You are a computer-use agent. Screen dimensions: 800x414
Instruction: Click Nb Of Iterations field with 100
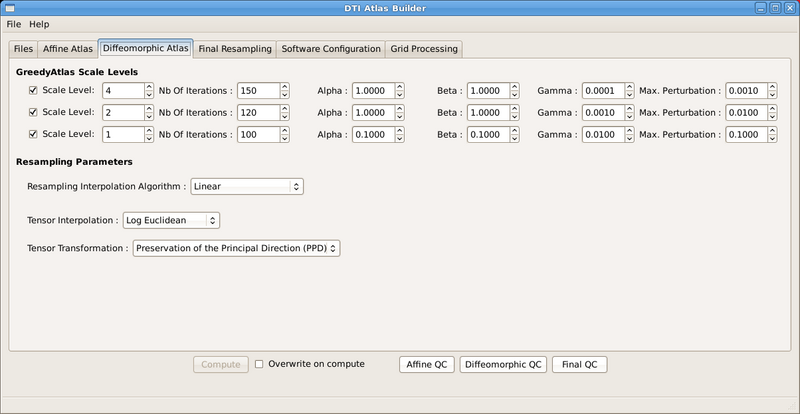[258, 135]
